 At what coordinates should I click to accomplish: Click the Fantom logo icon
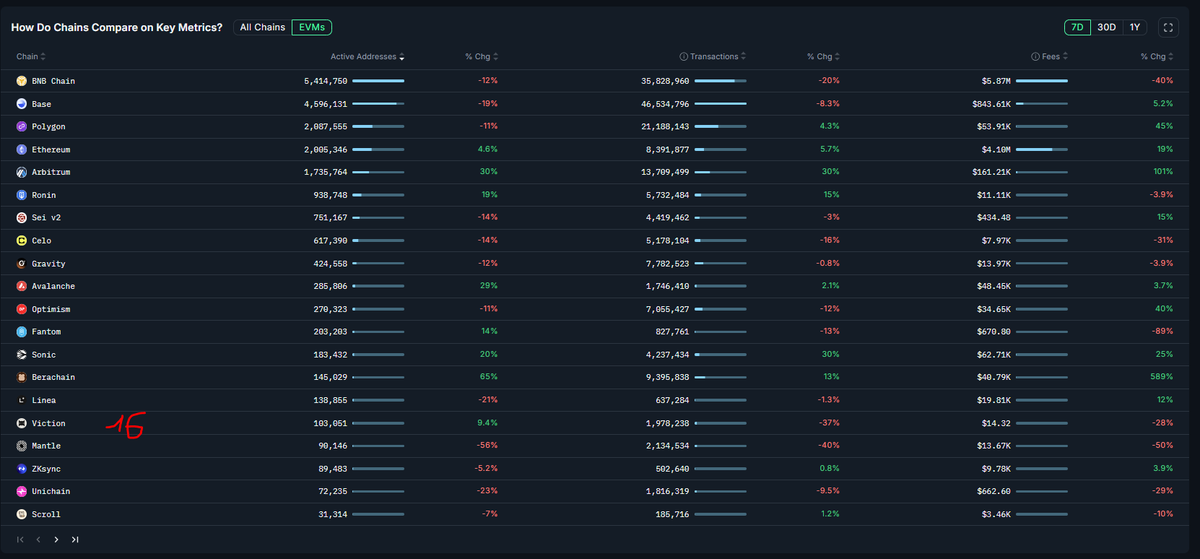pyautogui.click(x=21, y=332)
